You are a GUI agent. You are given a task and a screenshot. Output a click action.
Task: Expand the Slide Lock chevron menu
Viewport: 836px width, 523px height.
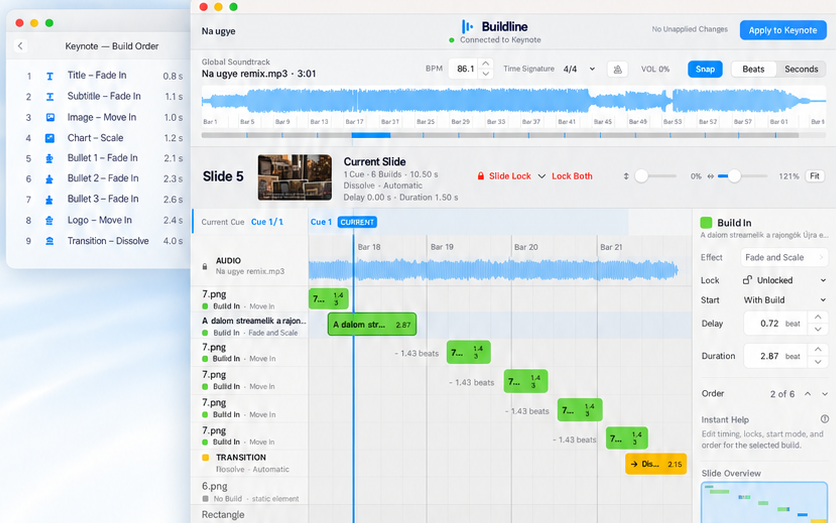click(542, 176)
